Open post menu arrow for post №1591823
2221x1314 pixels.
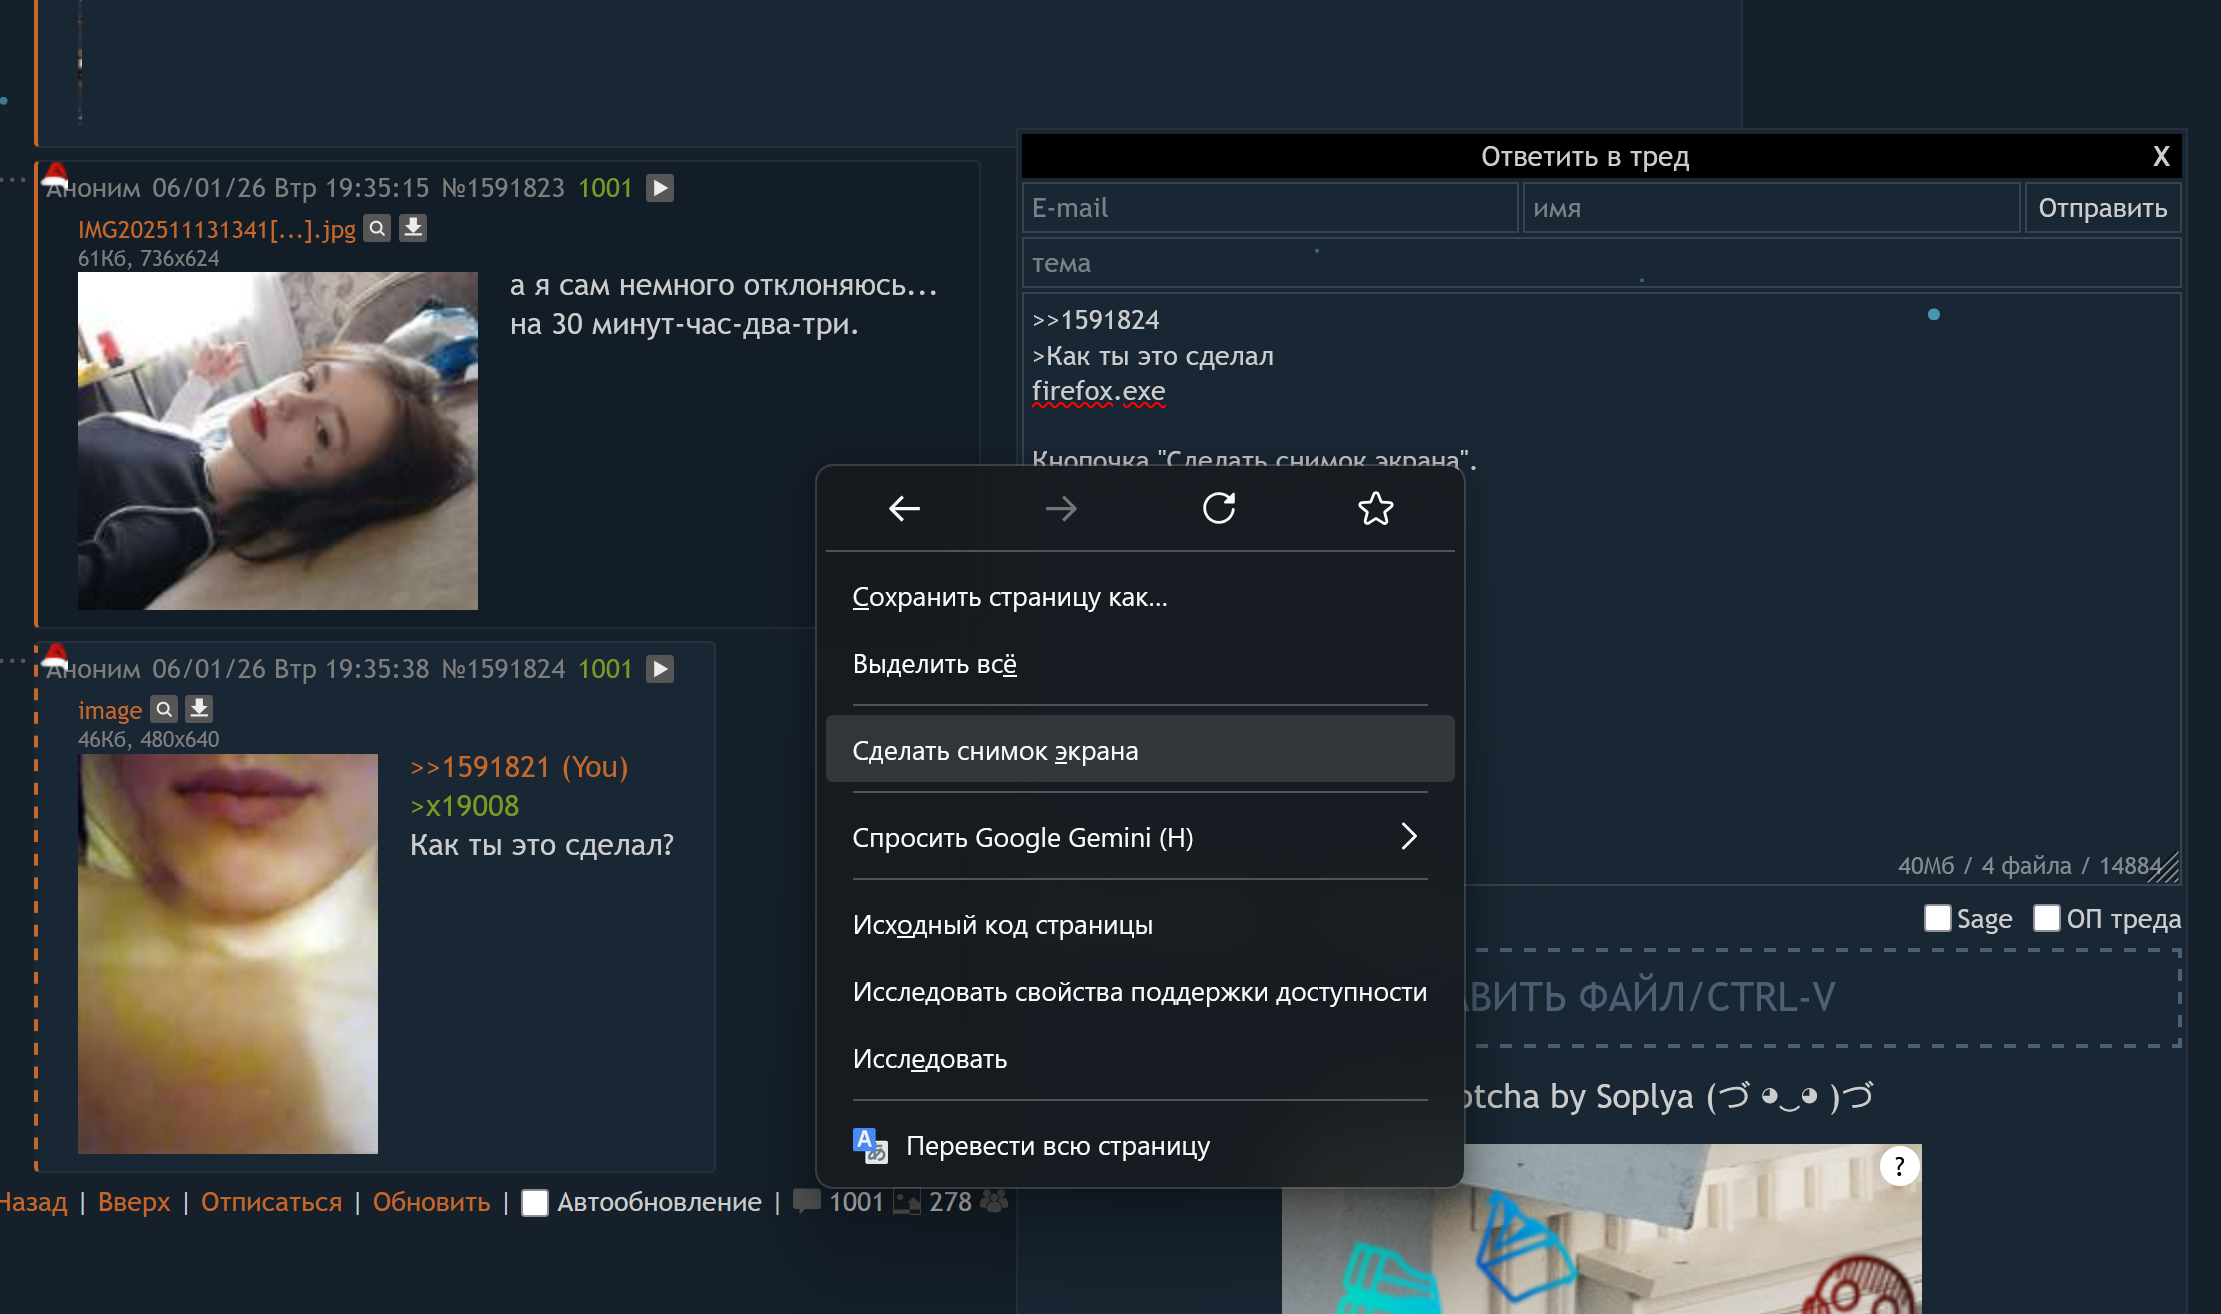coord(660,188)
